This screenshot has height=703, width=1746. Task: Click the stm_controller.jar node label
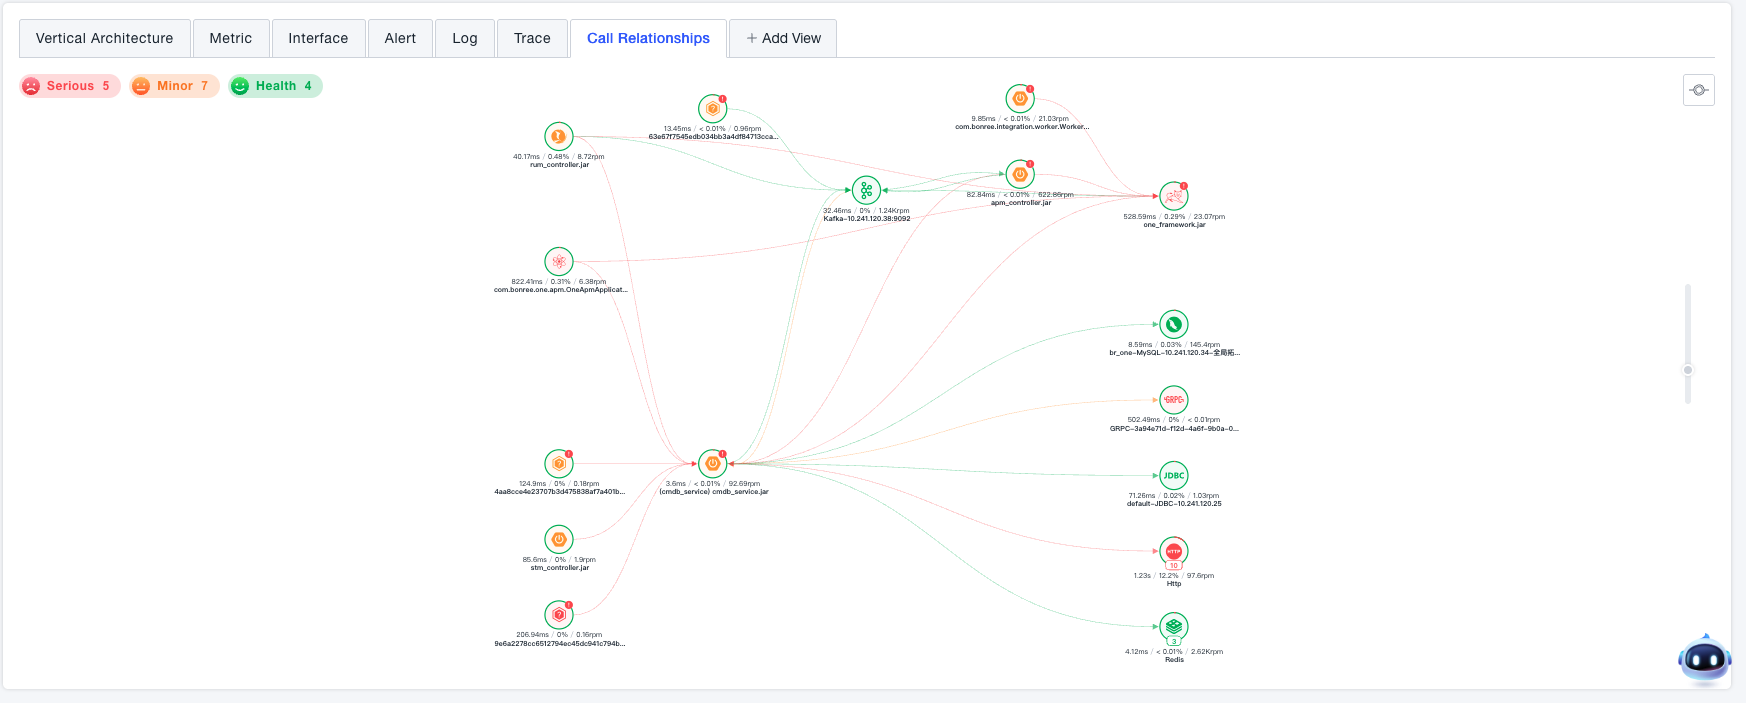[559, 568]
